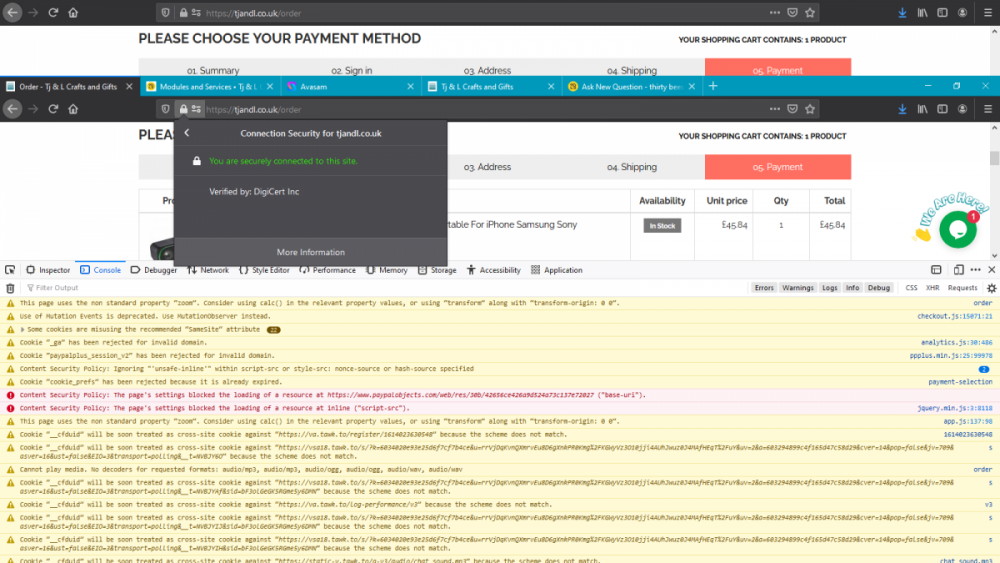Open a new tab with plus button
The height and width of the screenshot is (563, 1000).
click(713, 87)
